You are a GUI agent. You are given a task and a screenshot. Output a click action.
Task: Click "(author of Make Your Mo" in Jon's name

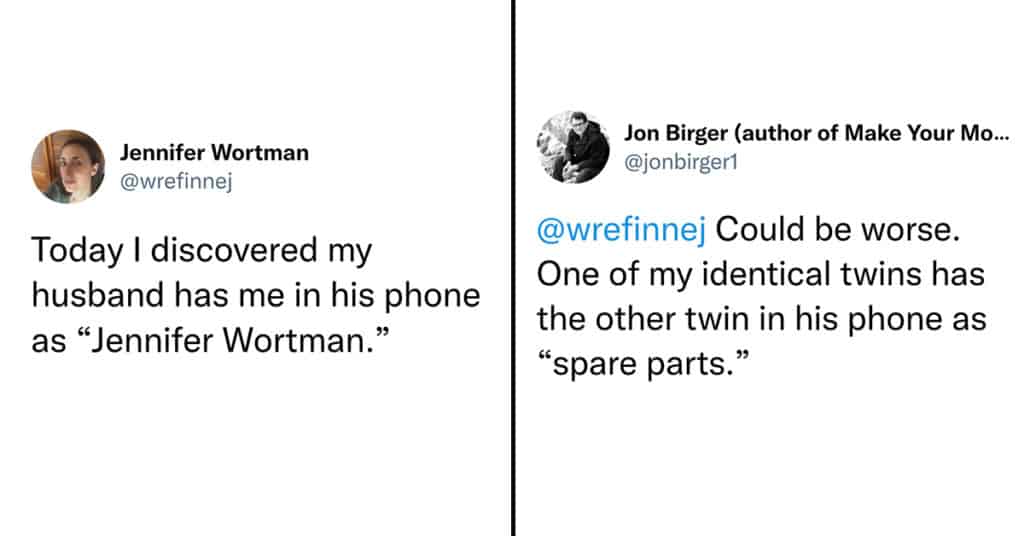[849, 134]
